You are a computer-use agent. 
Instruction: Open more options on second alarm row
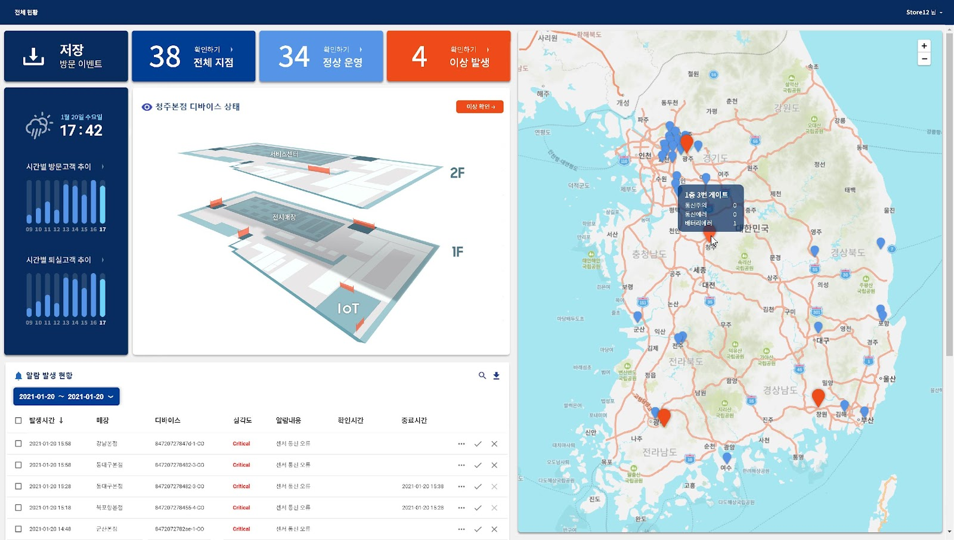pos(461,465)
